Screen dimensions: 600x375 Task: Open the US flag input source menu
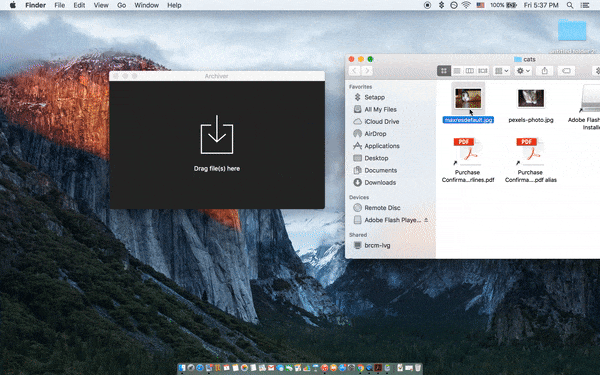coord(480,5)
